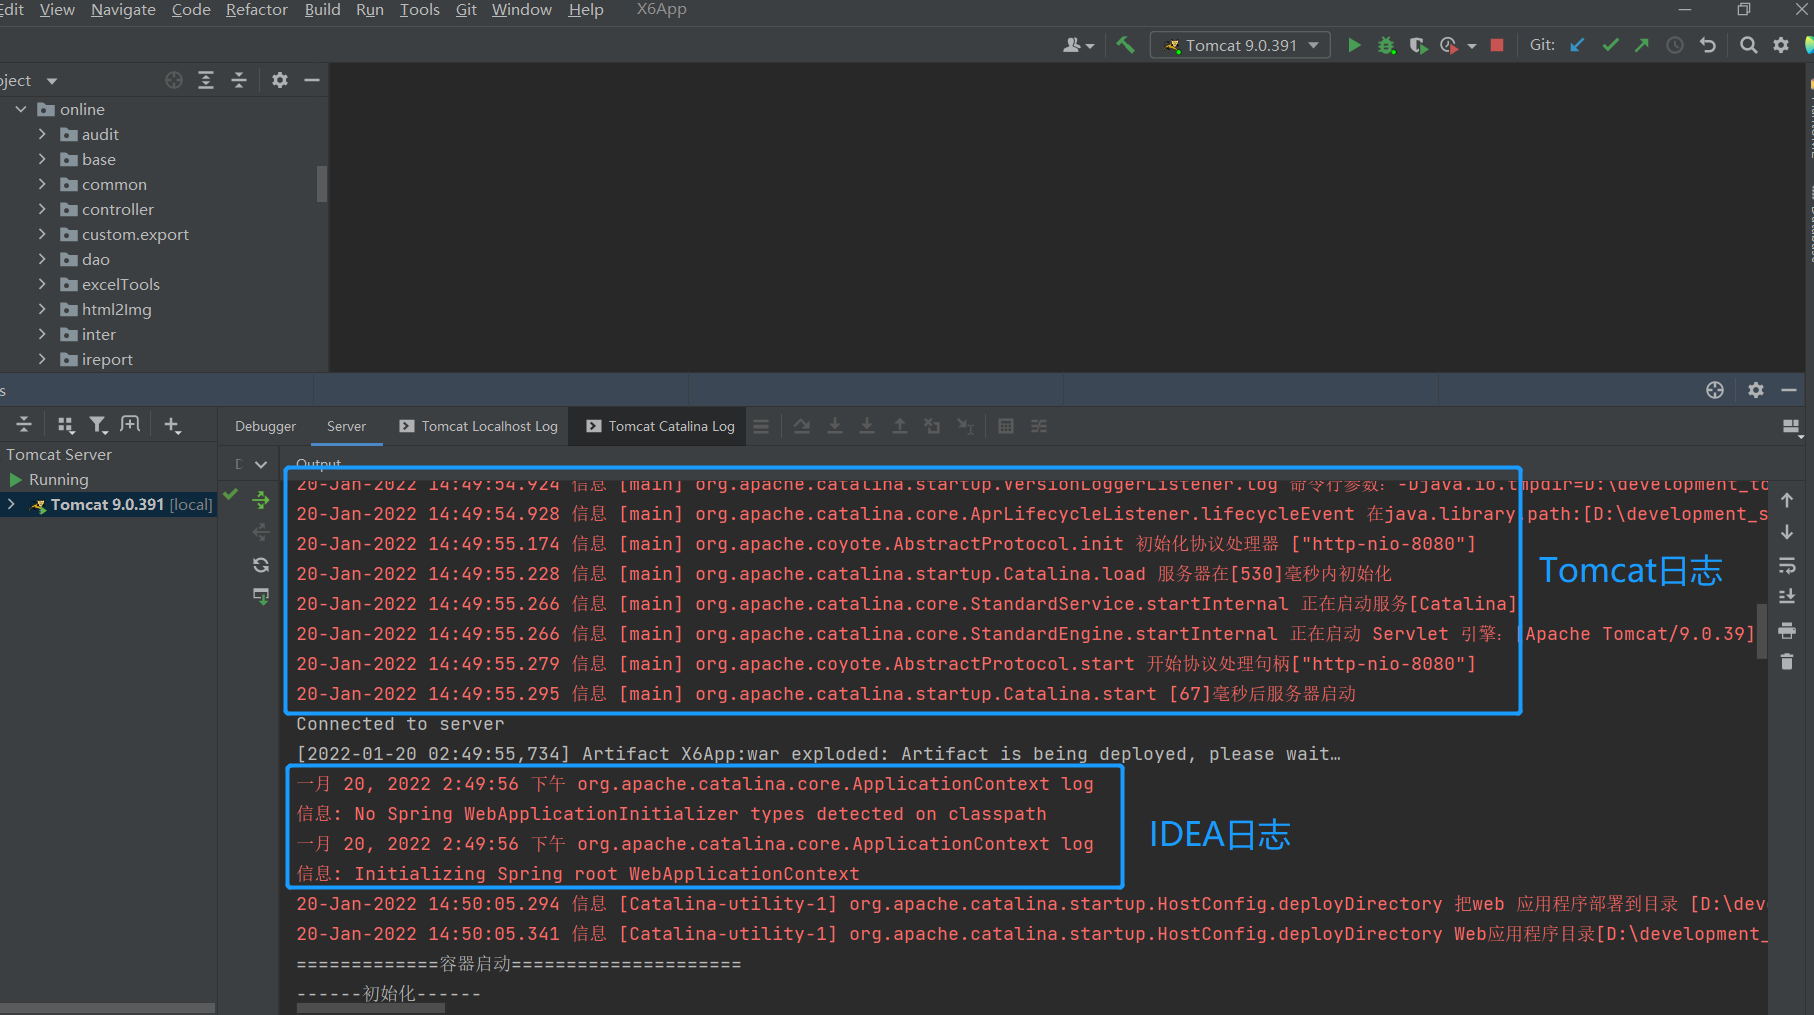Update project via the blue Git arrow
1814x1015 pixels.
(x=1577, y=44)
